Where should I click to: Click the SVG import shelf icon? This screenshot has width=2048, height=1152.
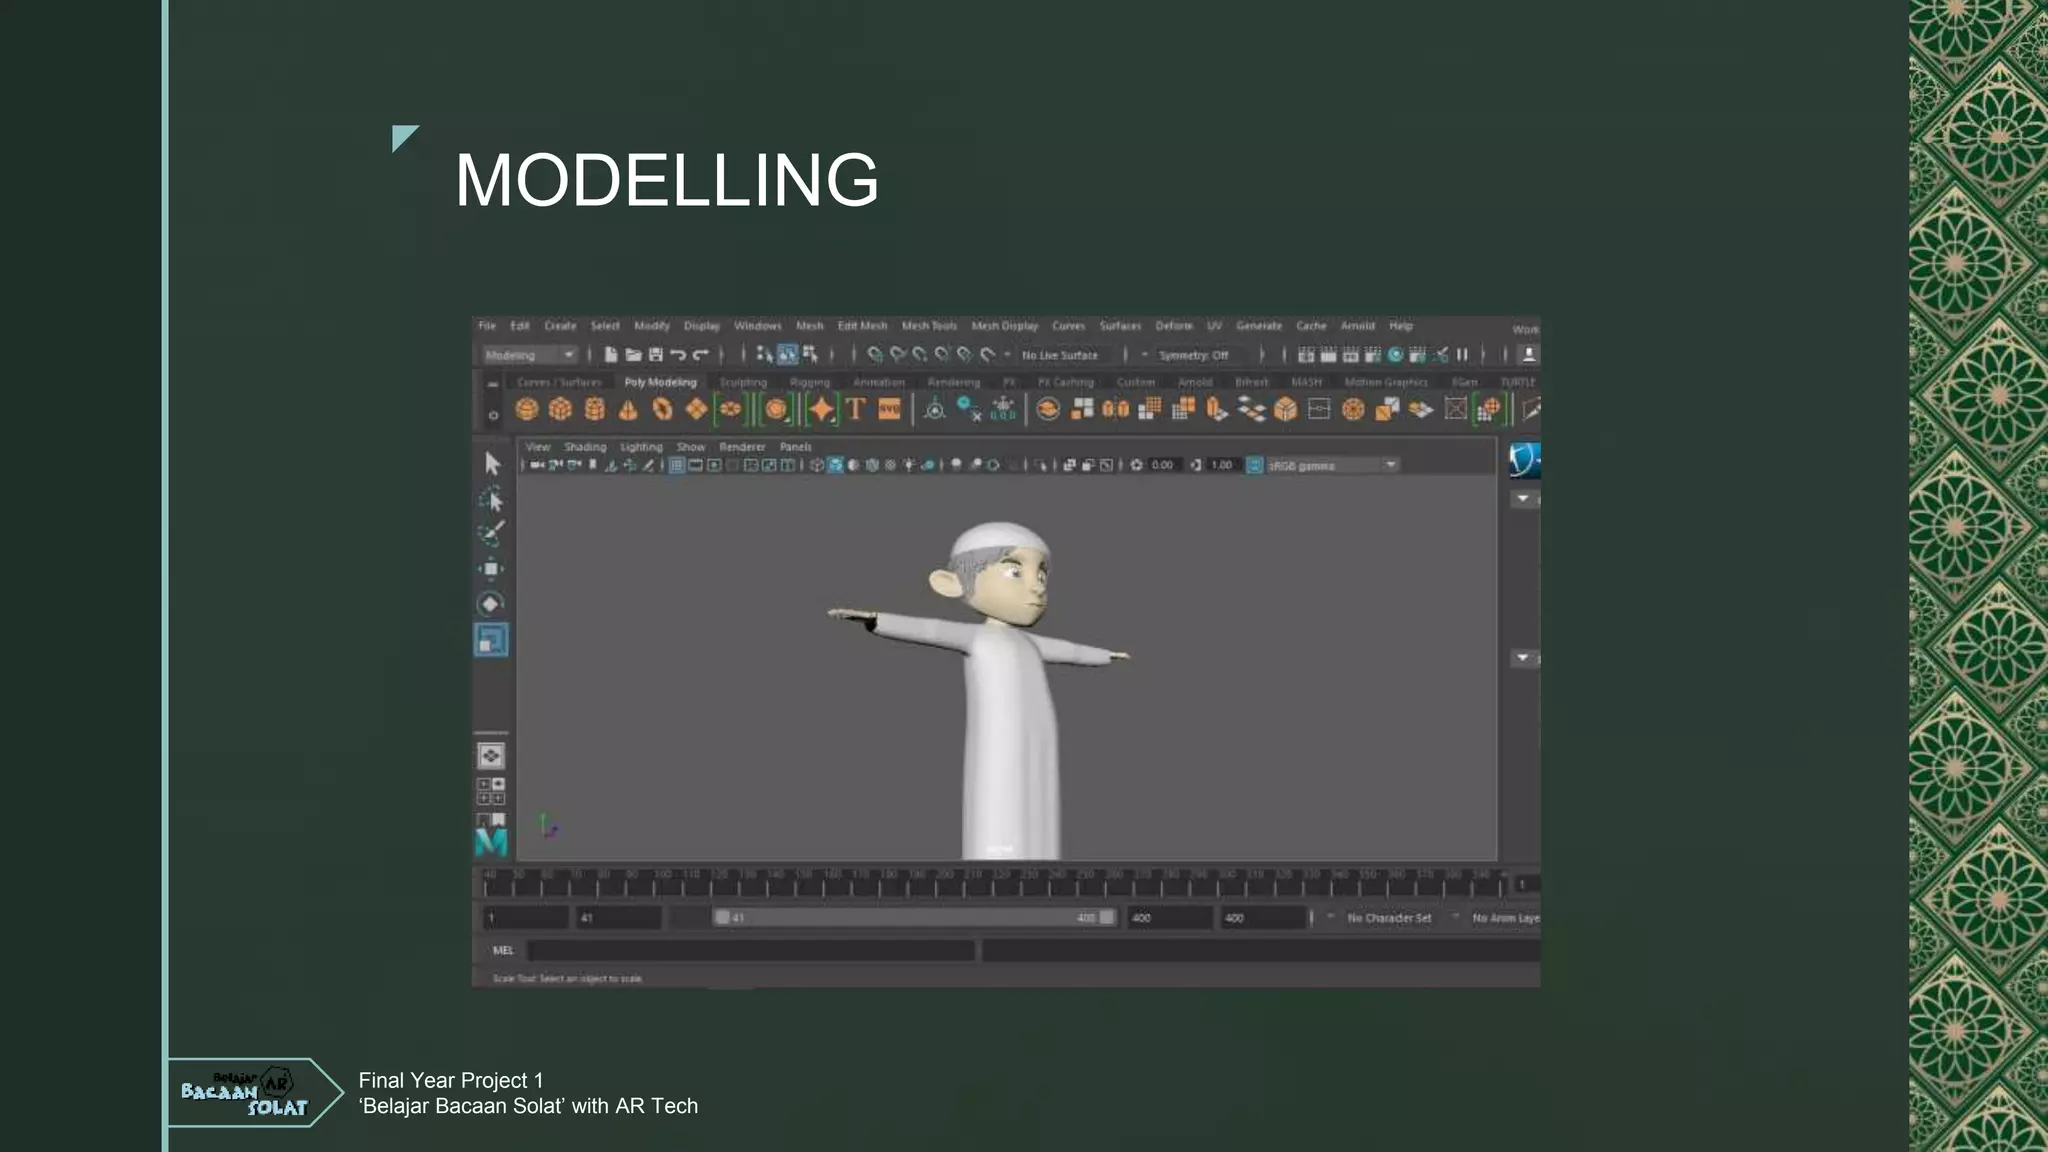pos(889,409)
